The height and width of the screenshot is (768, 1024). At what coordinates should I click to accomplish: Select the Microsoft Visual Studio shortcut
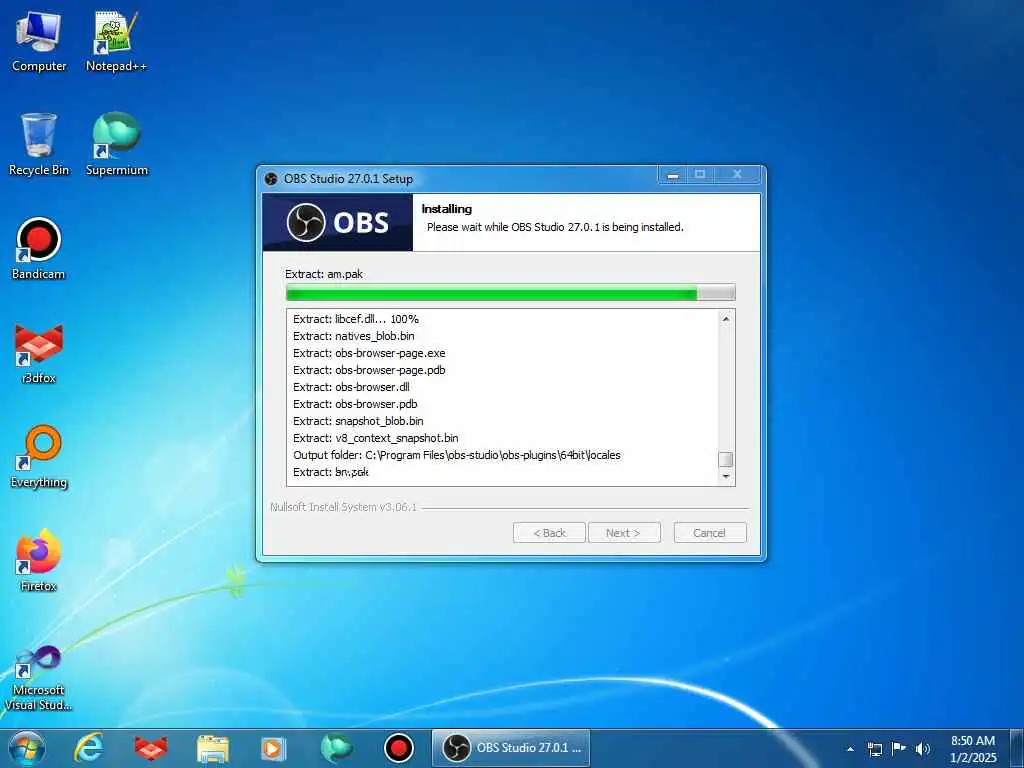[39, 678]
